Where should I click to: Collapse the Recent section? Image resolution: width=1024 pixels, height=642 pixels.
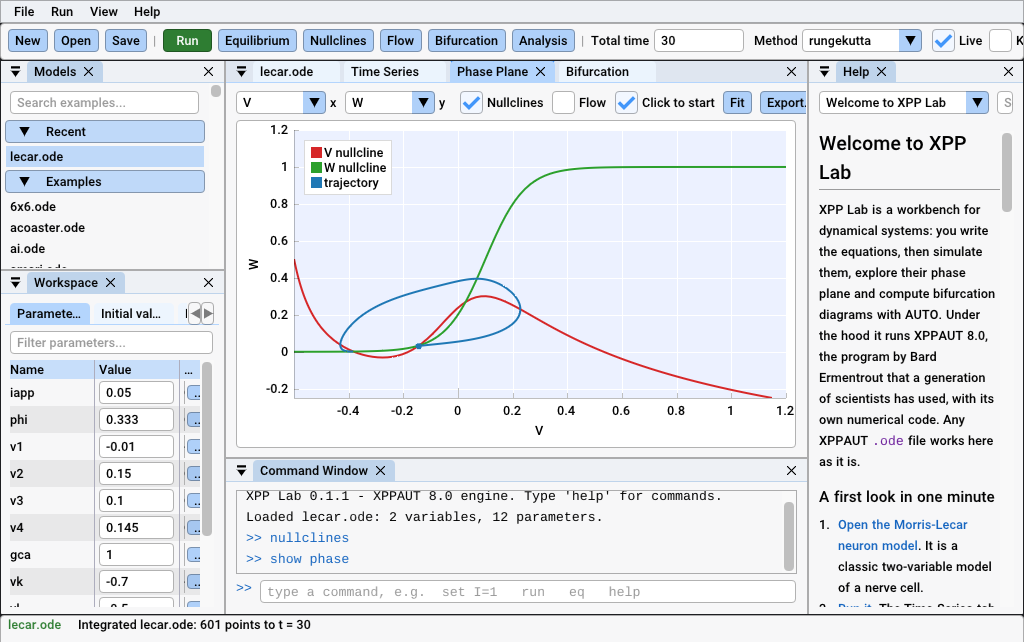pos(104,131)
